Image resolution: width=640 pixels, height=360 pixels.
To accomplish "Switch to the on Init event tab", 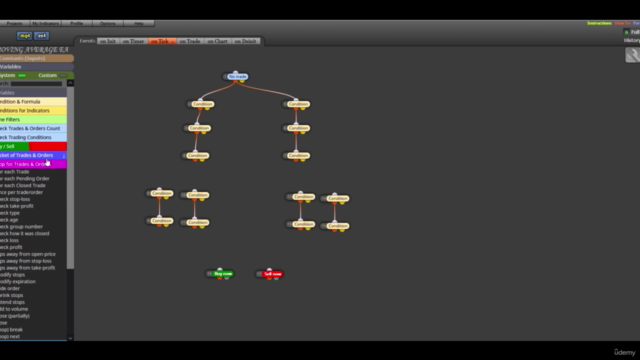I will tap(108, 41).
